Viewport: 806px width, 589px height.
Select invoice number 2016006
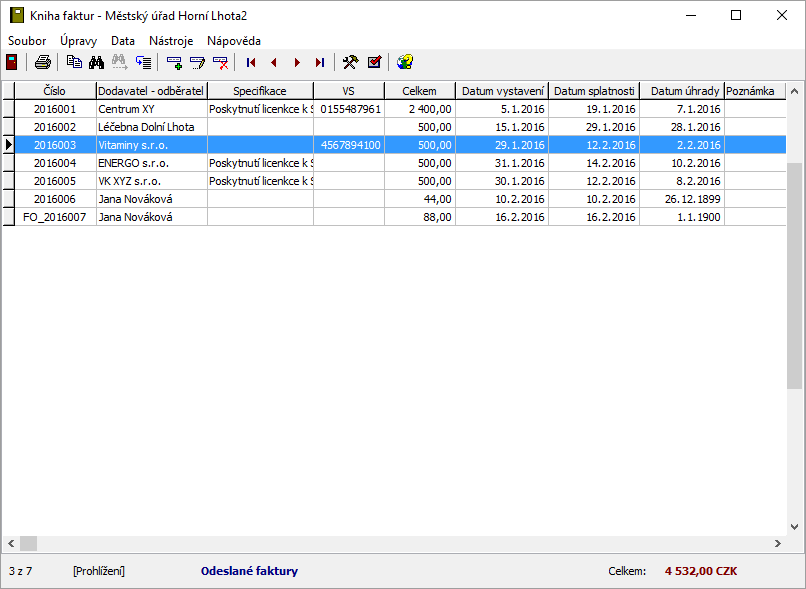click(x=55, y=199)
